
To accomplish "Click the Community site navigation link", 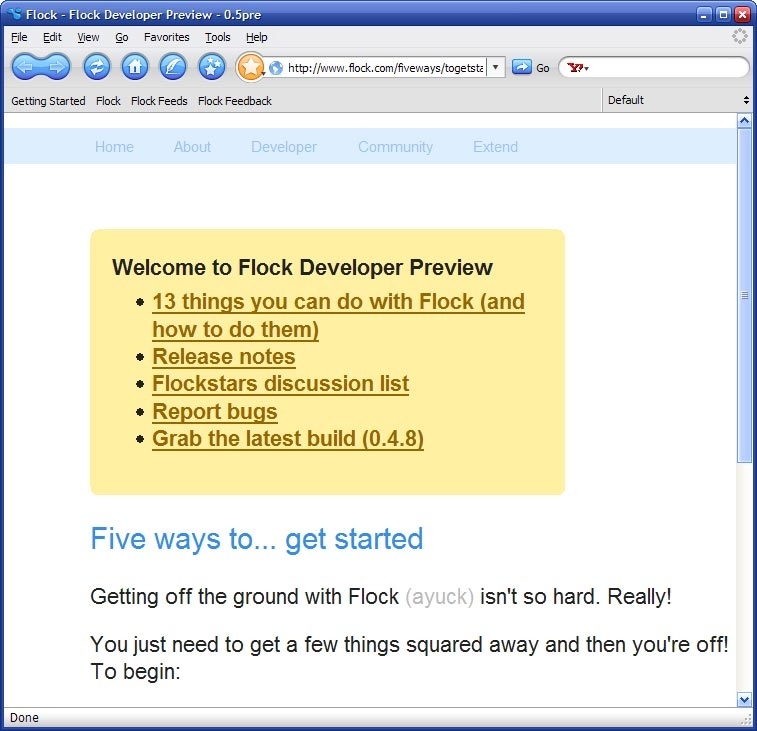I will [x=395, y=147].
